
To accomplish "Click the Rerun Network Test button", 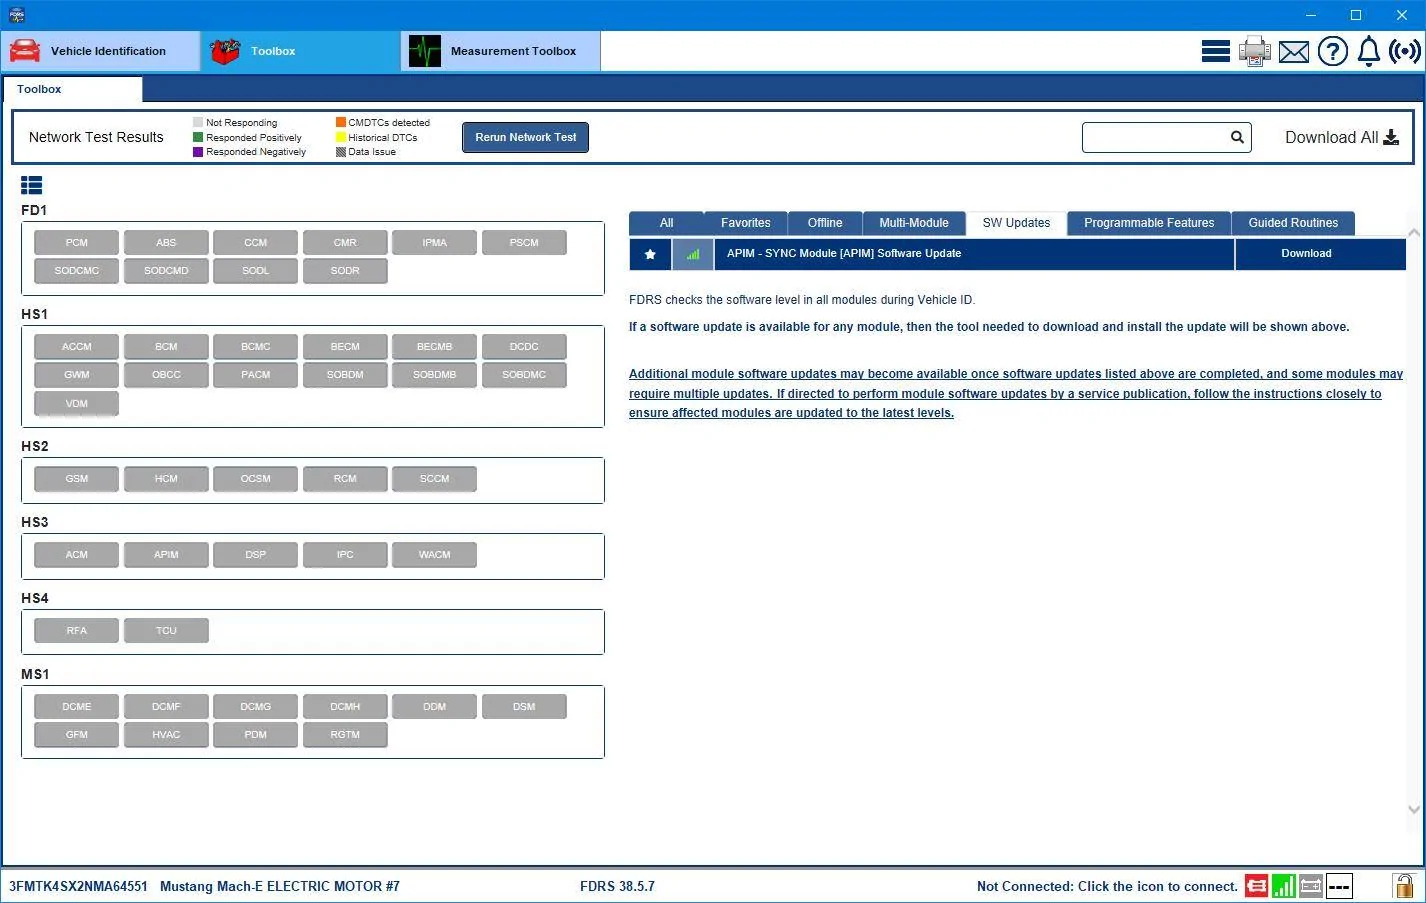I will 525,137.
